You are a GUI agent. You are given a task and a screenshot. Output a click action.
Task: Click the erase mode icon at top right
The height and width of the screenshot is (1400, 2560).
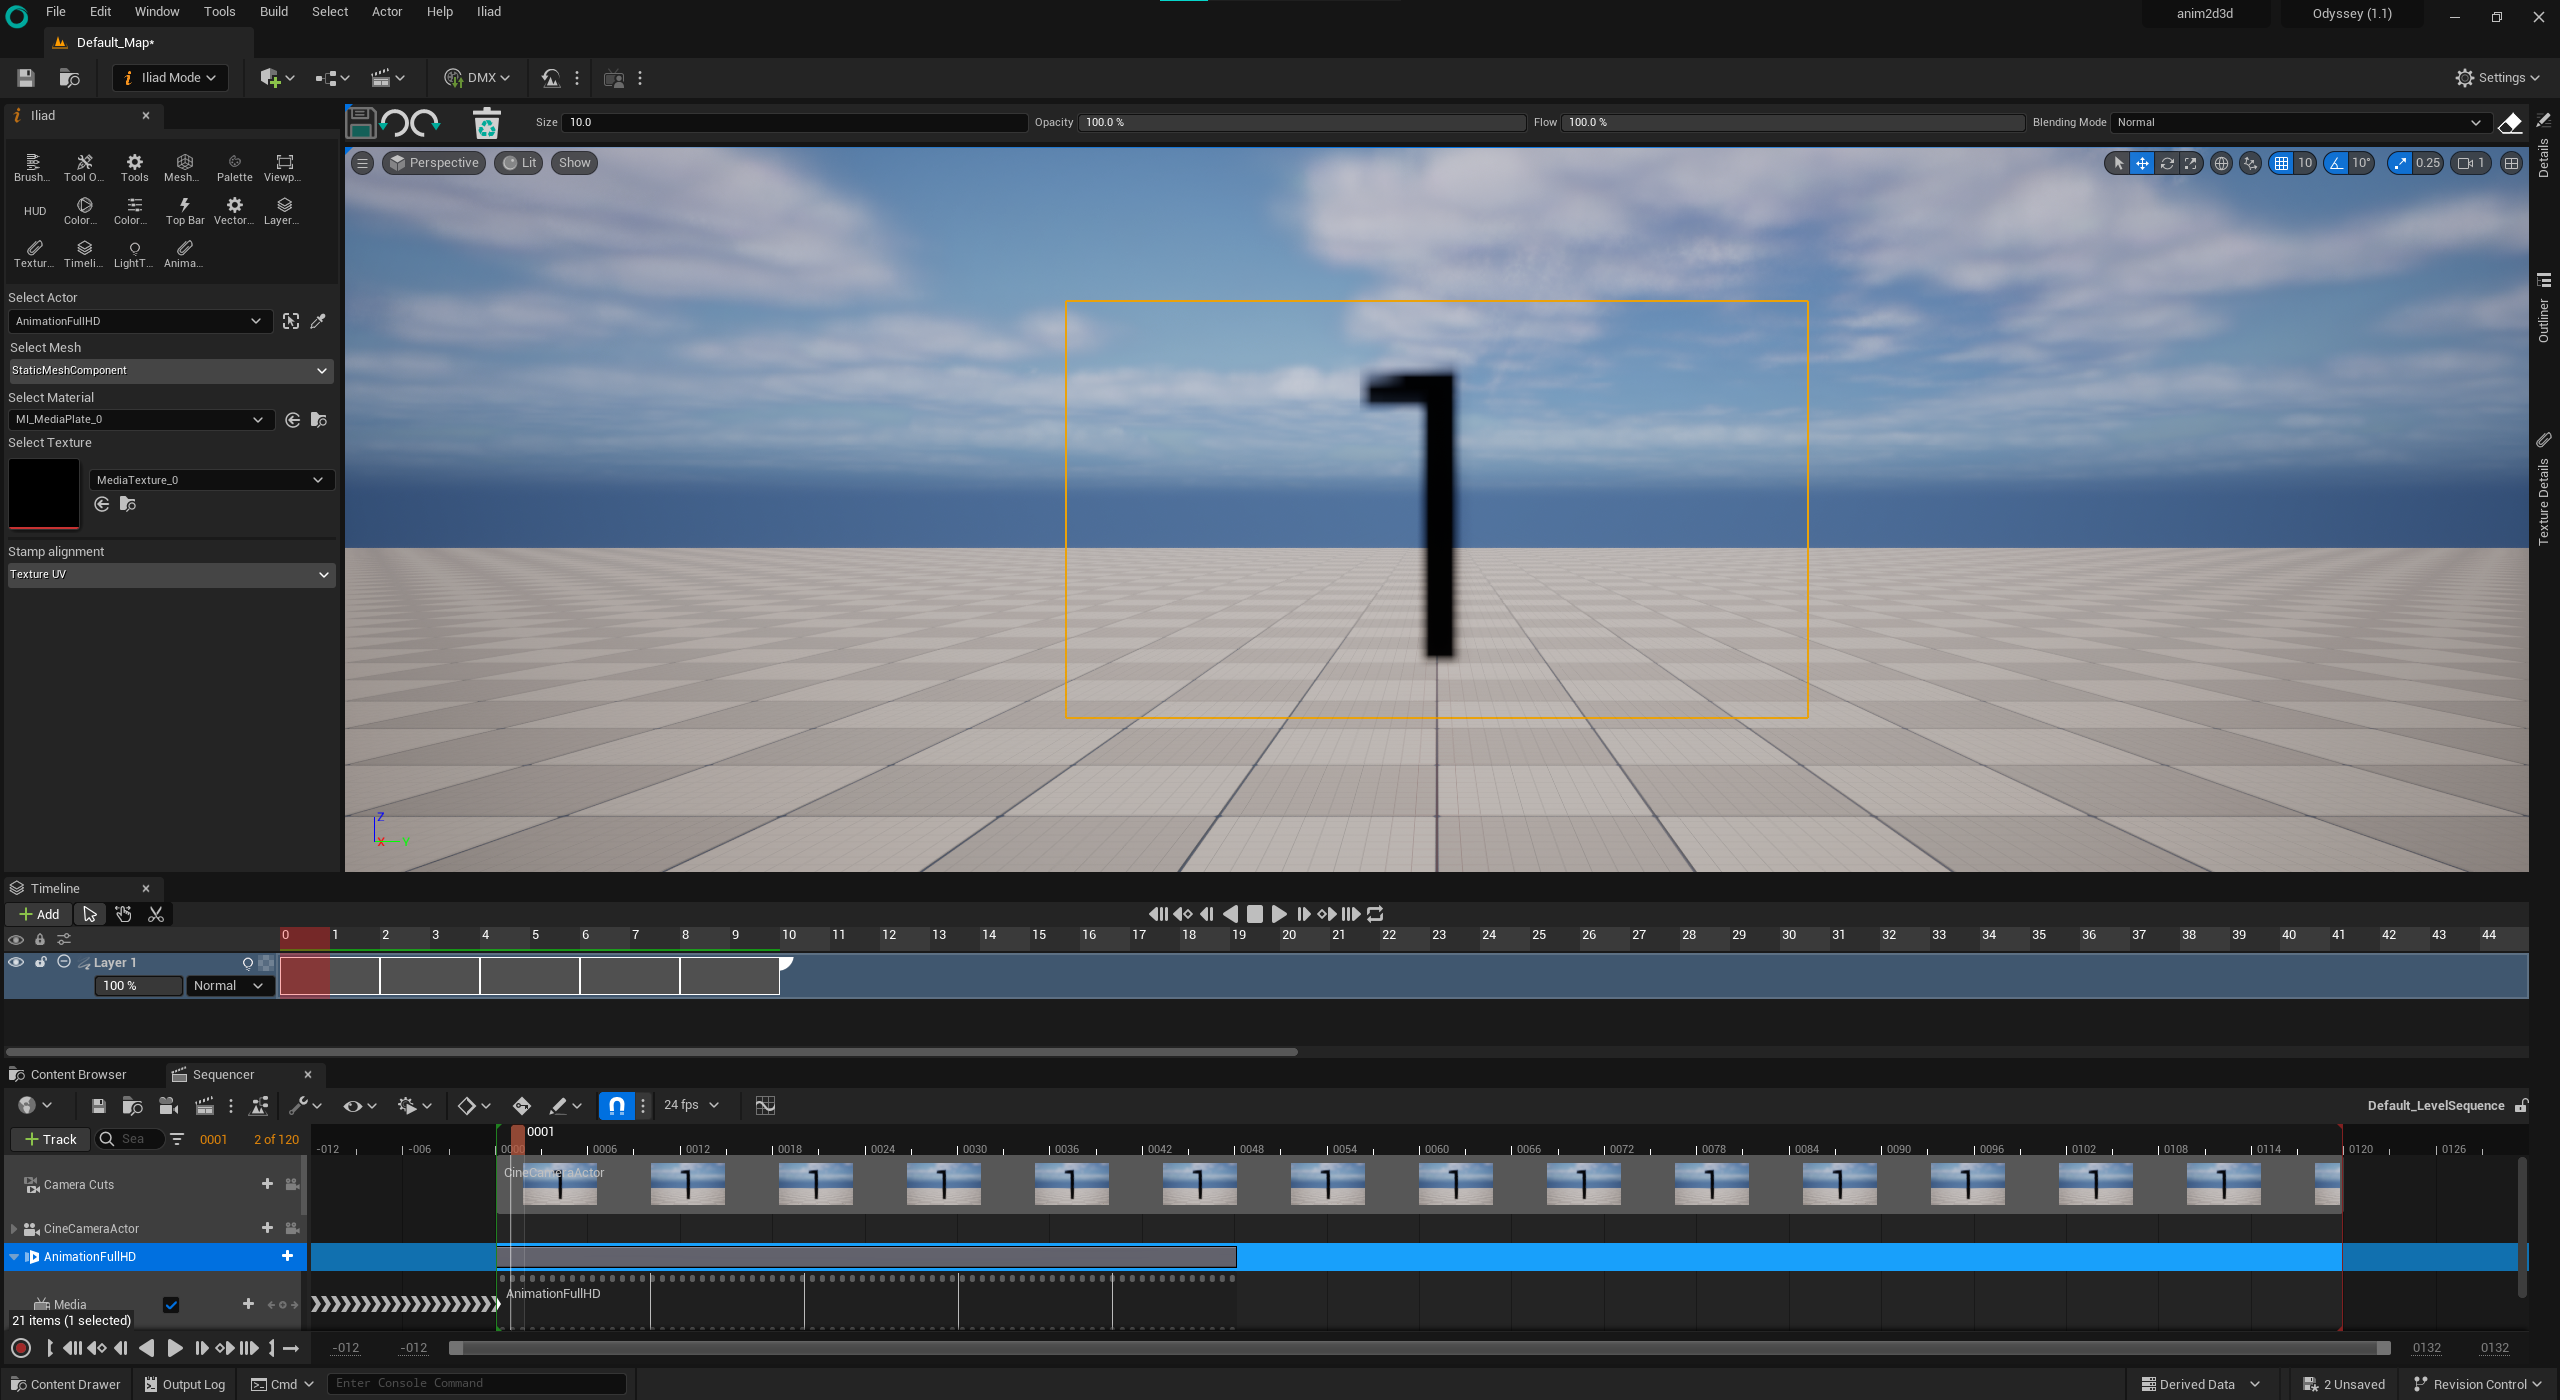[x=2510, y=123]
